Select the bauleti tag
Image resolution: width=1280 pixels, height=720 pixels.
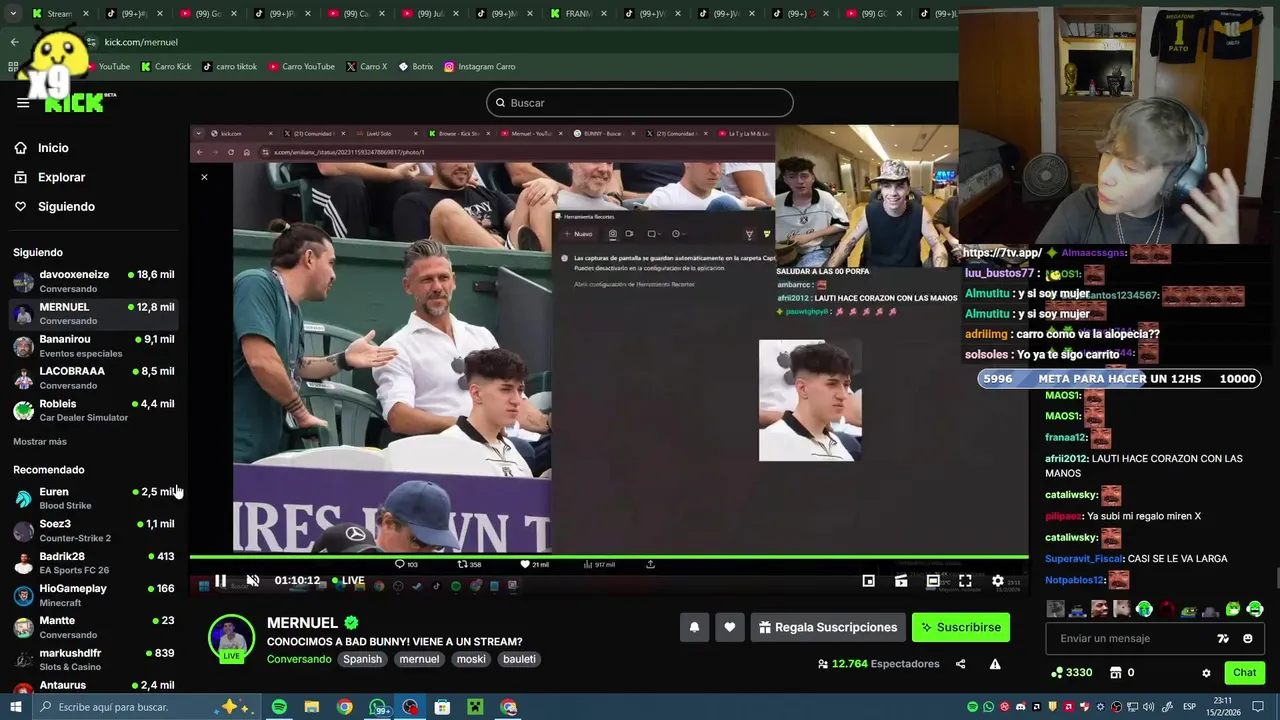[519, 659]
